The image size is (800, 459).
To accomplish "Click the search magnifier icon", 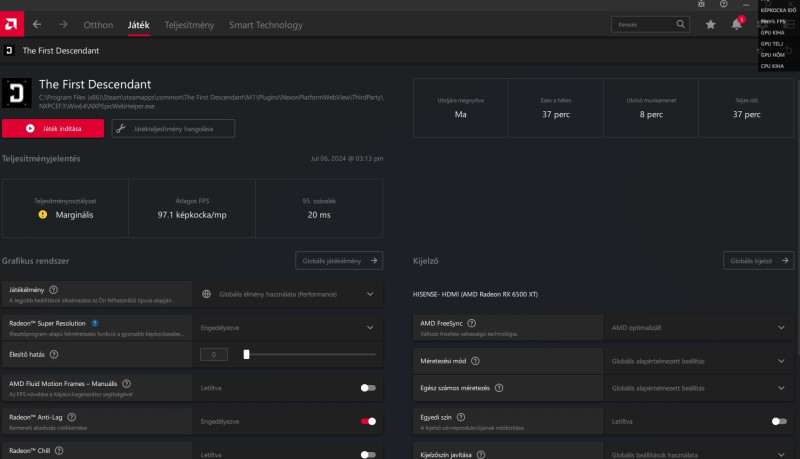I will [x=681, y=24].
